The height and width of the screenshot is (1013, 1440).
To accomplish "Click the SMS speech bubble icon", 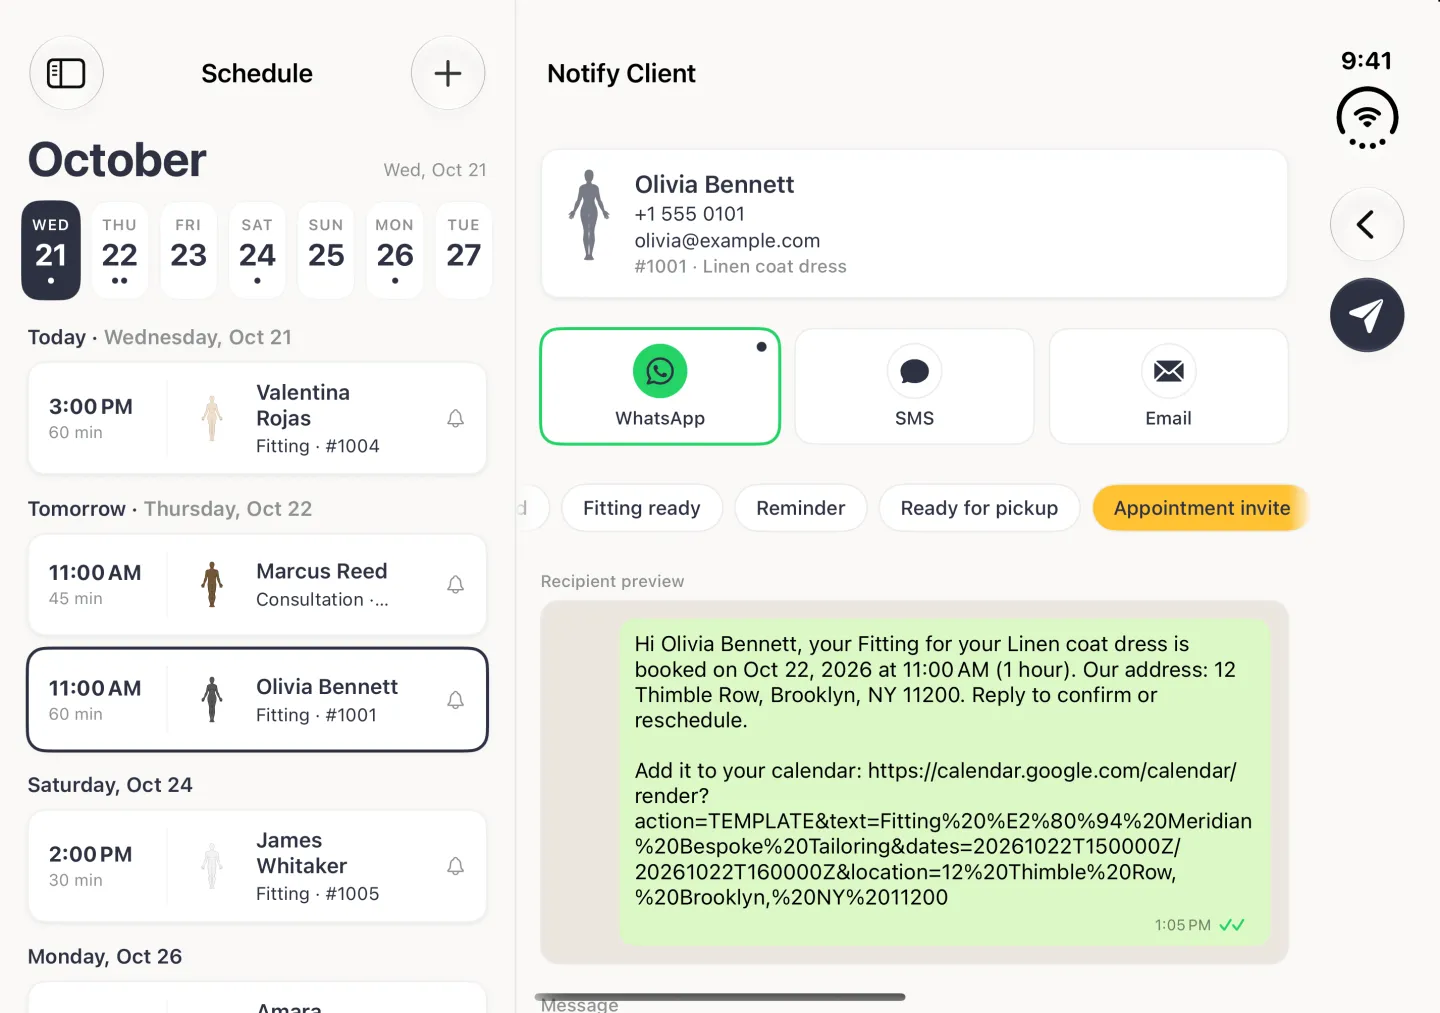I will (x=914, y=371).
